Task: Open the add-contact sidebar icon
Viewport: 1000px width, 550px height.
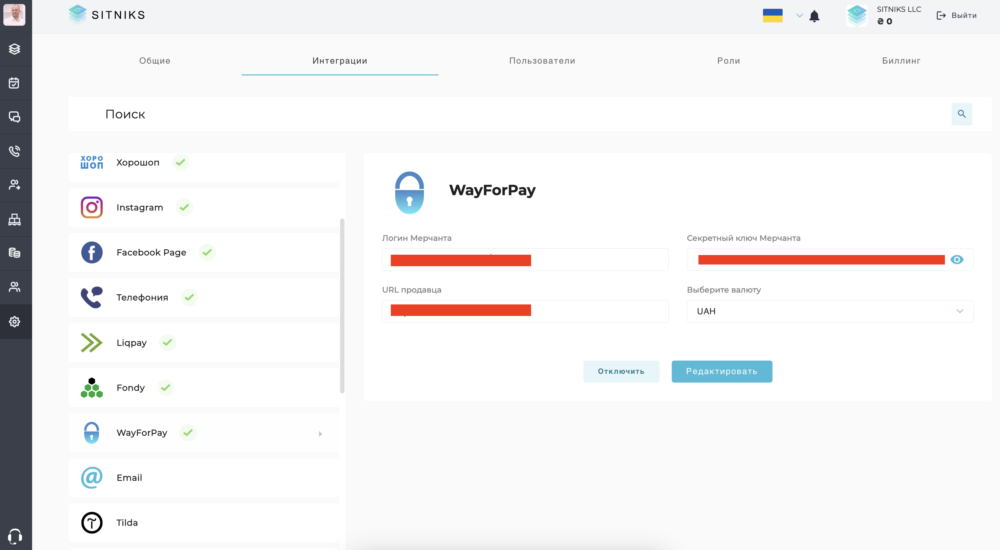Action: pos(14,185)
